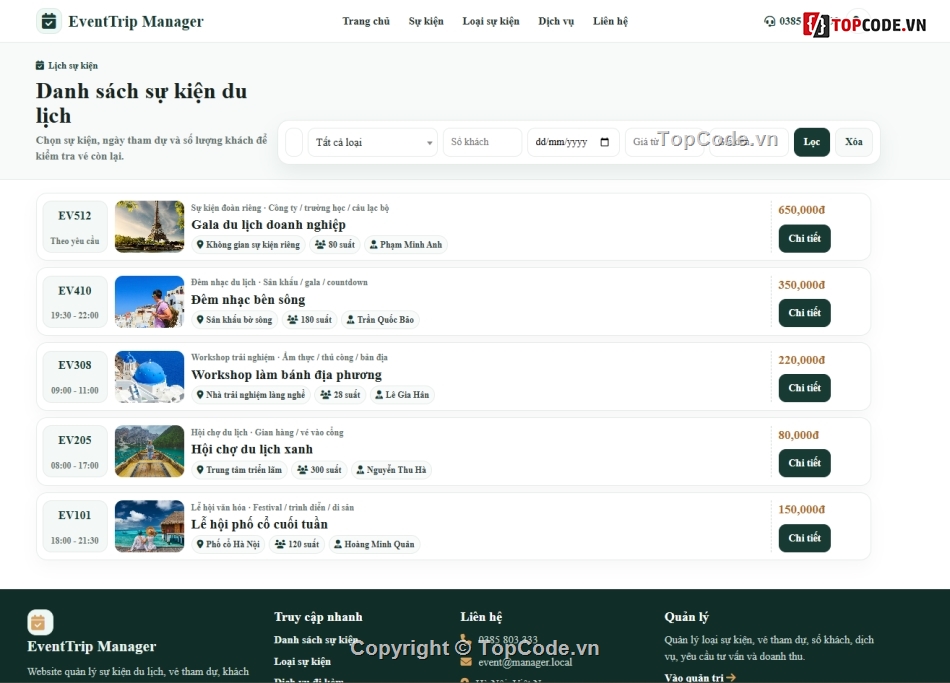Click location pin for Trung tâm triển lãm
This screenshot has width=950, height=683.
pyautogui.click(x=200, y=470)
